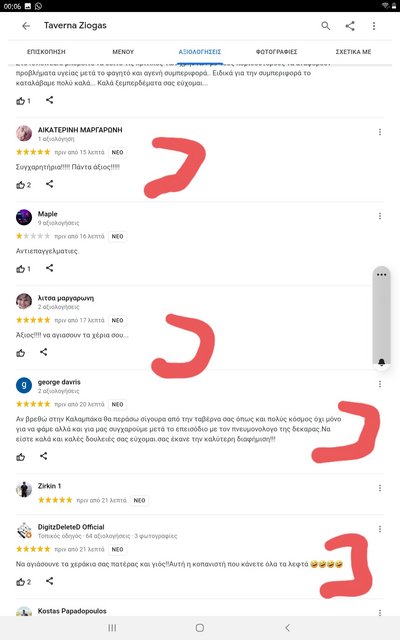Open the ΕΠΙΣΚΟΠΗΣΗ tab
This screenshot has width=400, height=640.
click(46, 52)
